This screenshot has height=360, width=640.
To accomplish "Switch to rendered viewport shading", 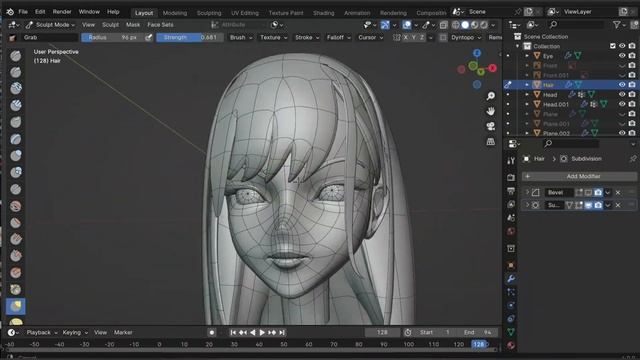I will 484,25.
